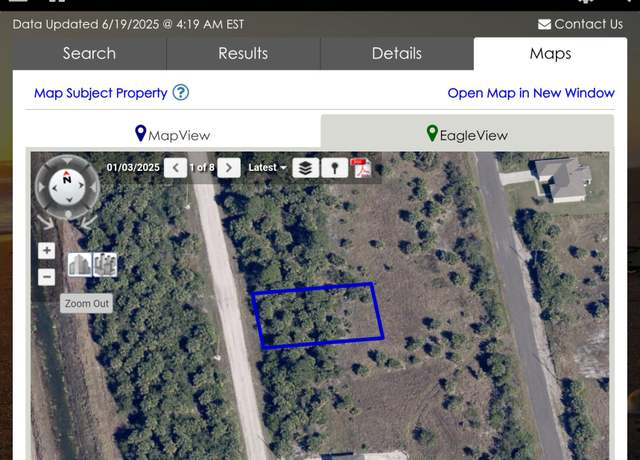Click the help question mark icon
This screenshot has height=460, width=640.
181,92
